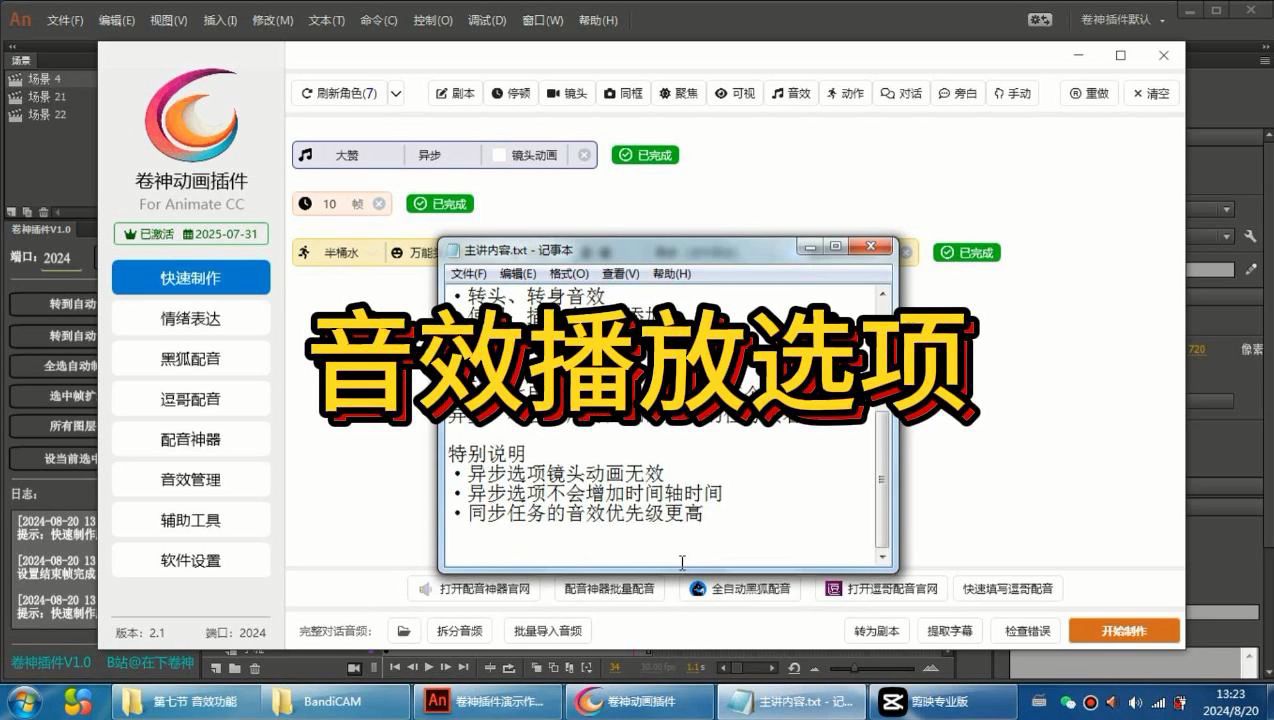The width and height of the screenshot is (1274, 720).
Task: Enable the 镜头动画 checkbox
Action: tap(498, 155)
